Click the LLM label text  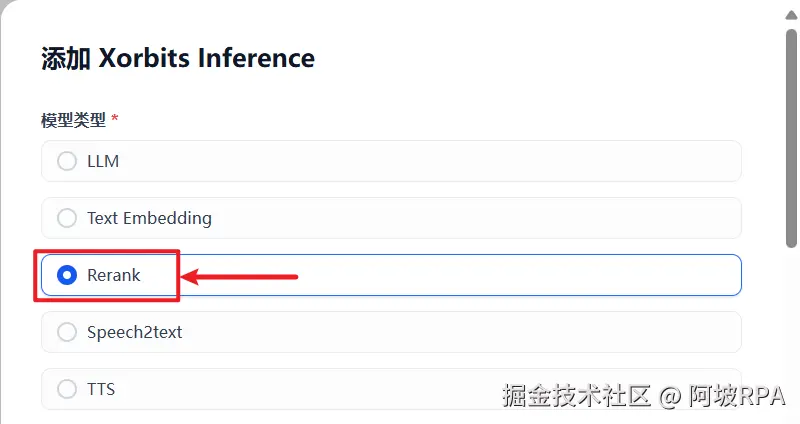click(x=103, y=161)
